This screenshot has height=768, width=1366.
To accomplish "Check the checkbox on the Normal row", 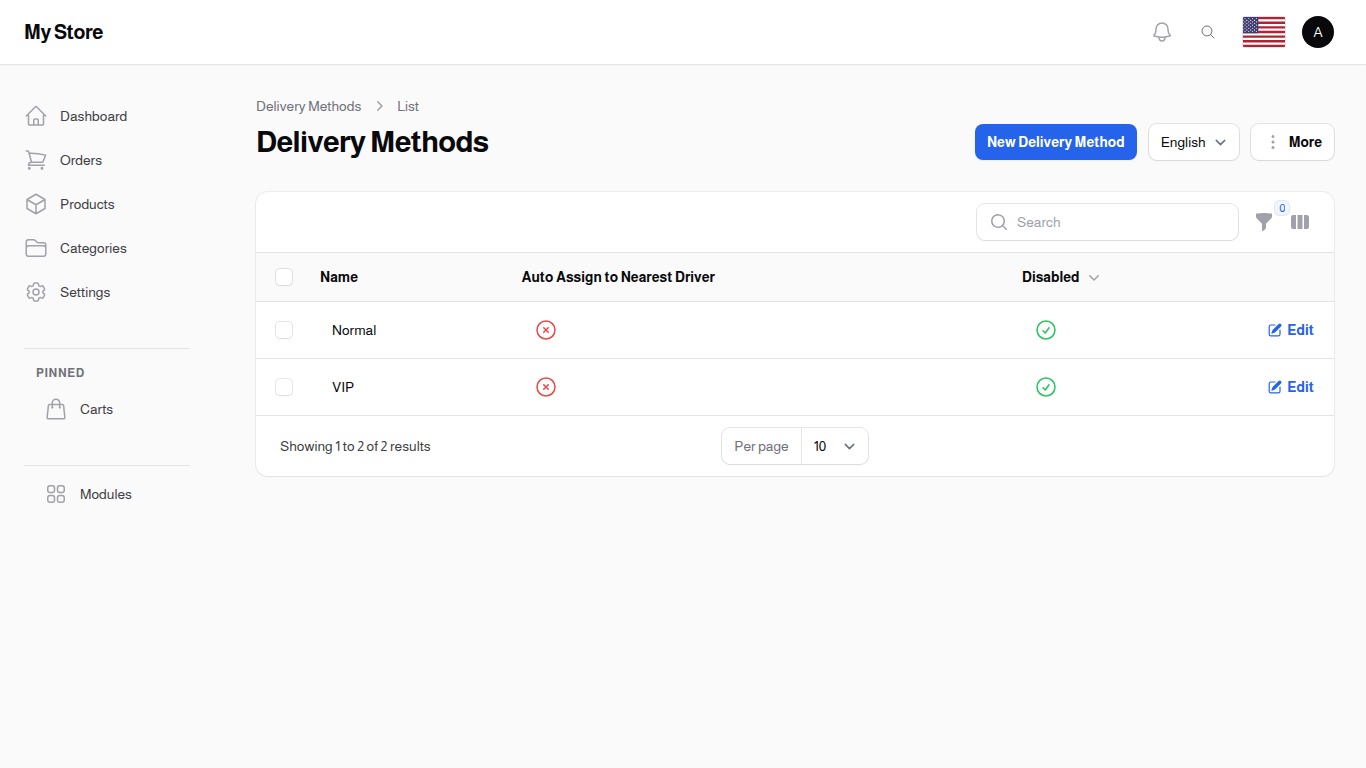I will pos(284,330).
